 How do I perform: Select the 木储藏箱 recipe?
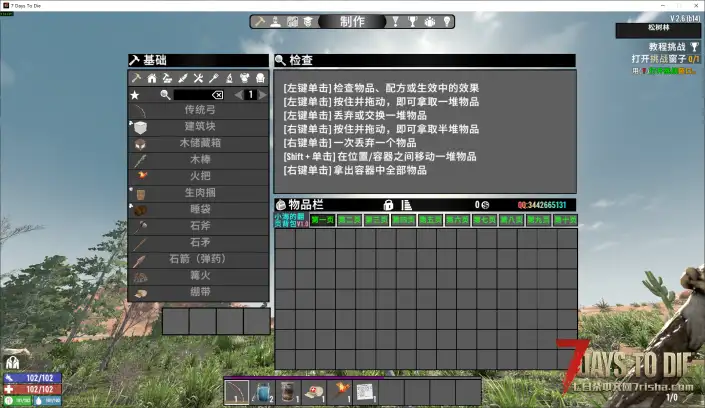pyautogui.click(x=198, y=143)
